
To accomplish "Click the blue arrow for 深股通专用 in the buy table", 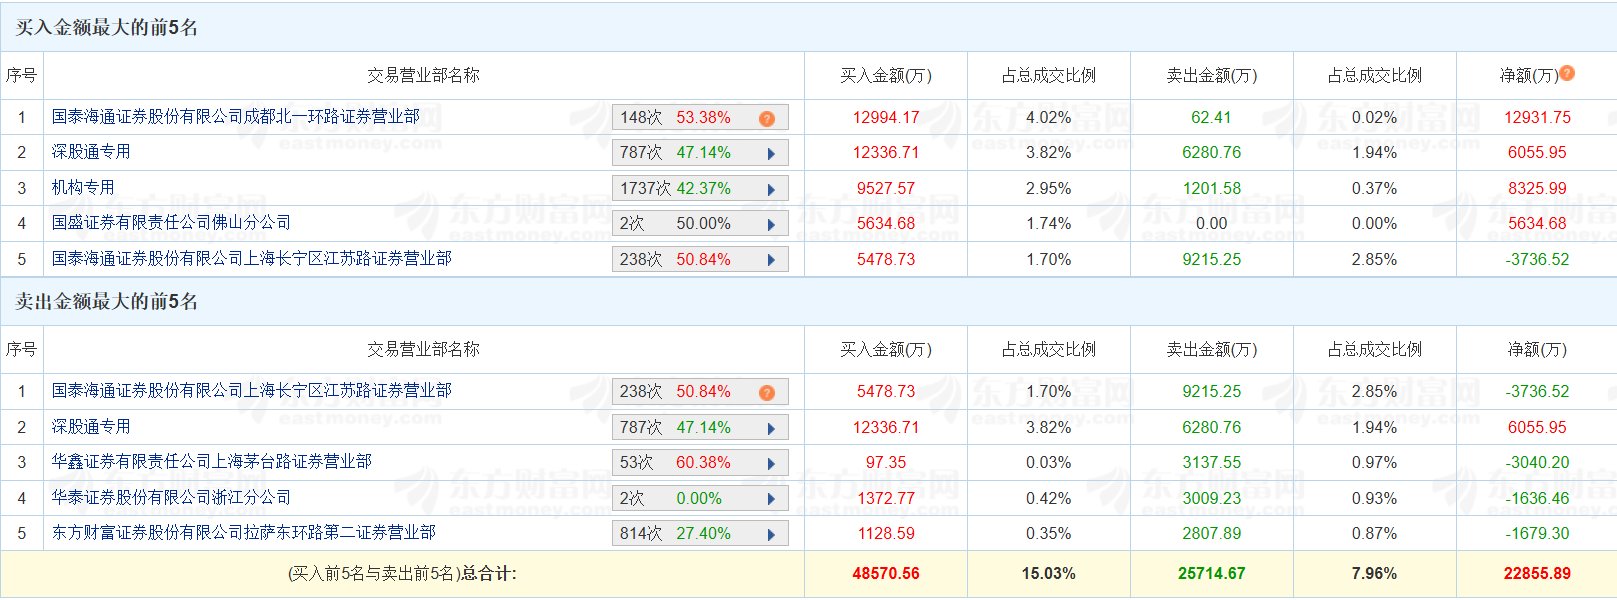I will click(771, 153).
